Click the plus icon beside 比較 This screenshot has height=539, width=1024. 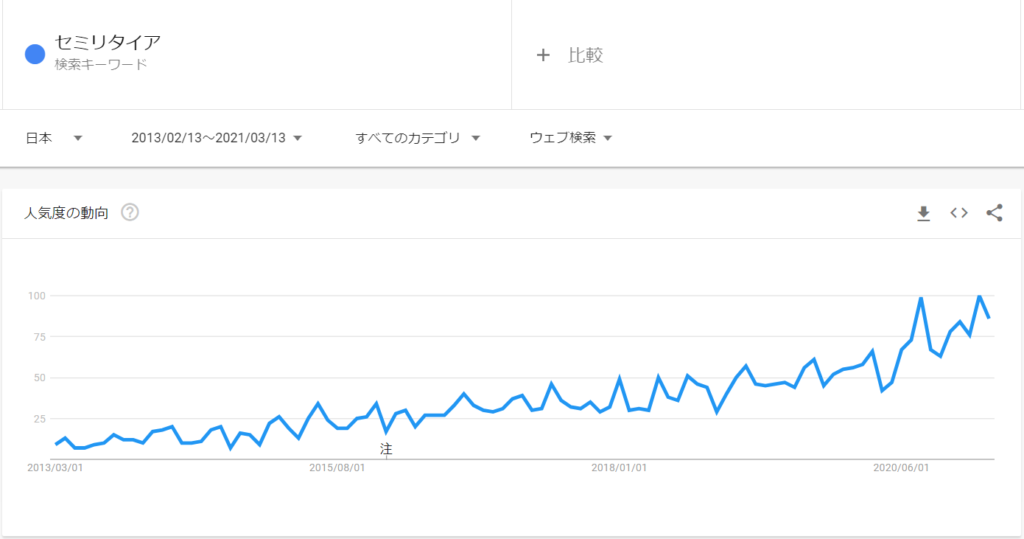pos(543,56)
